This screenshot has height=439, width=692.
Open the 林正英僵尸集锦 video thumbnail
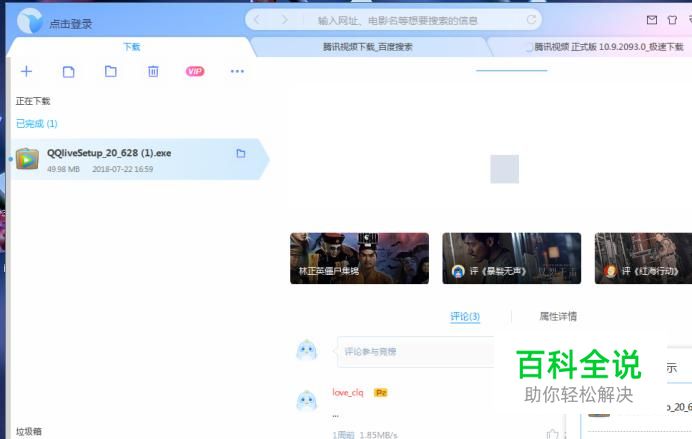pyautogui.click(x=359, y=258)
